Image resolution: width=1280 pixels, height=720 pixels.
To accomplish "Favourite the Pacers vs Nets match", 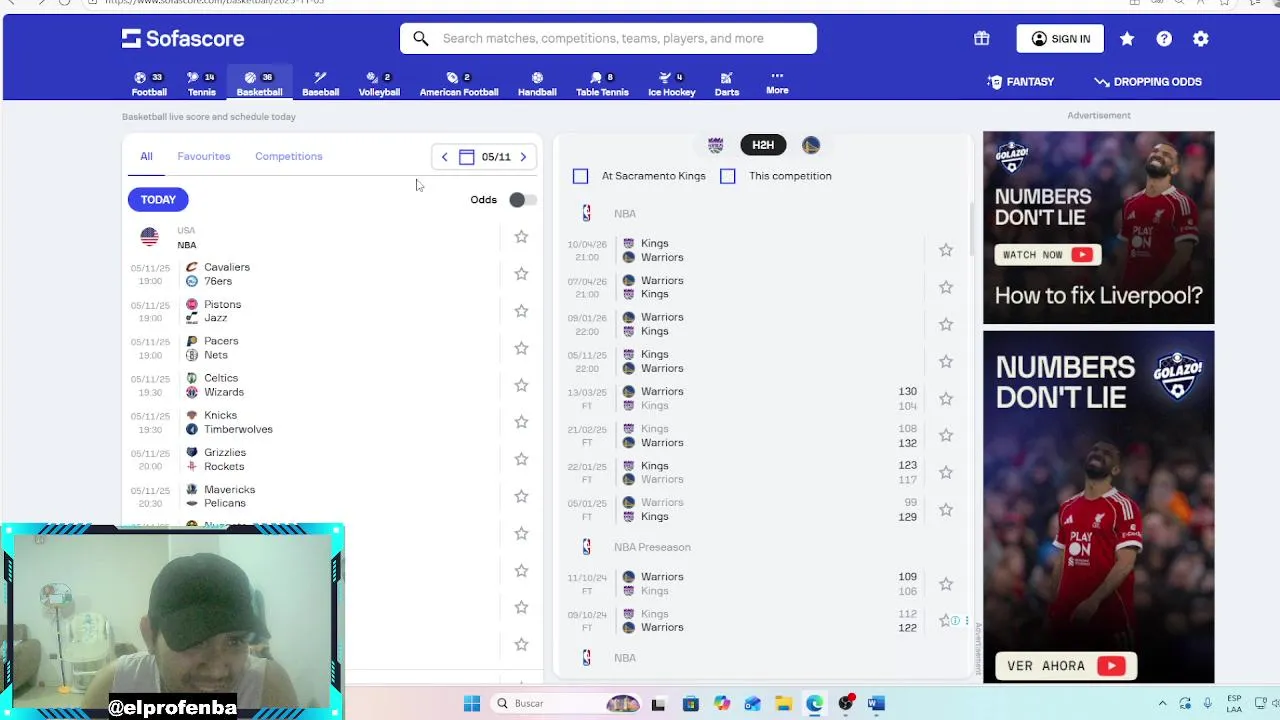I will pyautogui.click(x=521, y=348).
